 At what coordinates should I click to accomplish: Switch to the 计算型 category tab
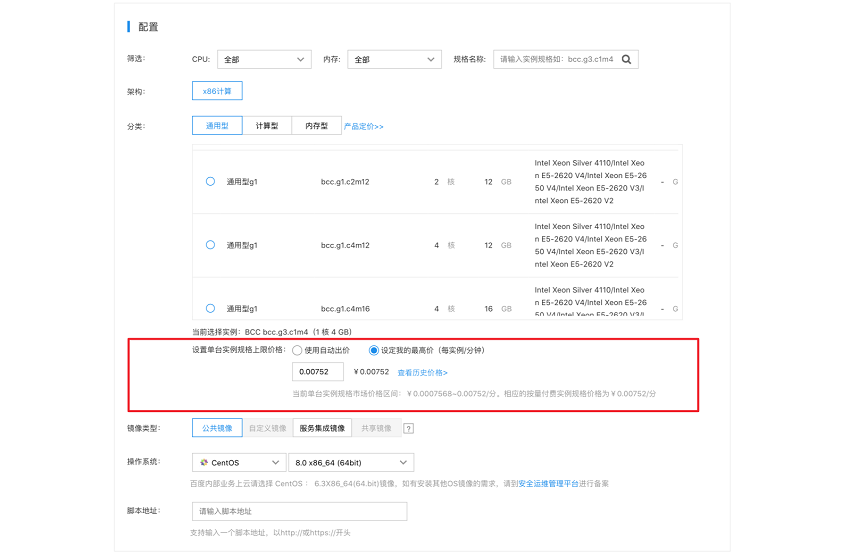click(267, 126)
